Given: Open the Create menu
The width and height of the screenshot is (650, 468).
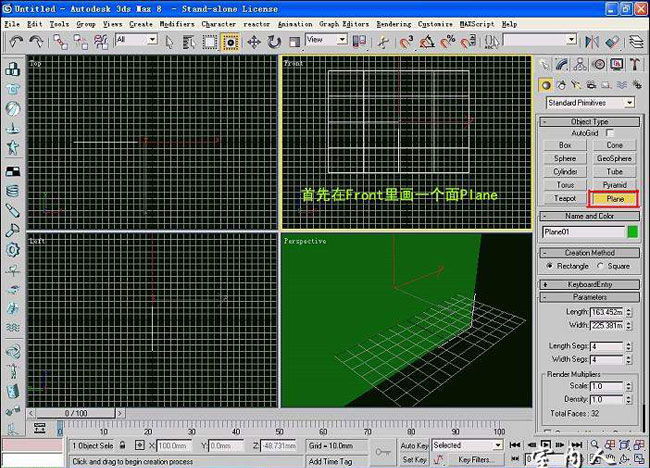Looking at the screenshot, I should [141, 24].
